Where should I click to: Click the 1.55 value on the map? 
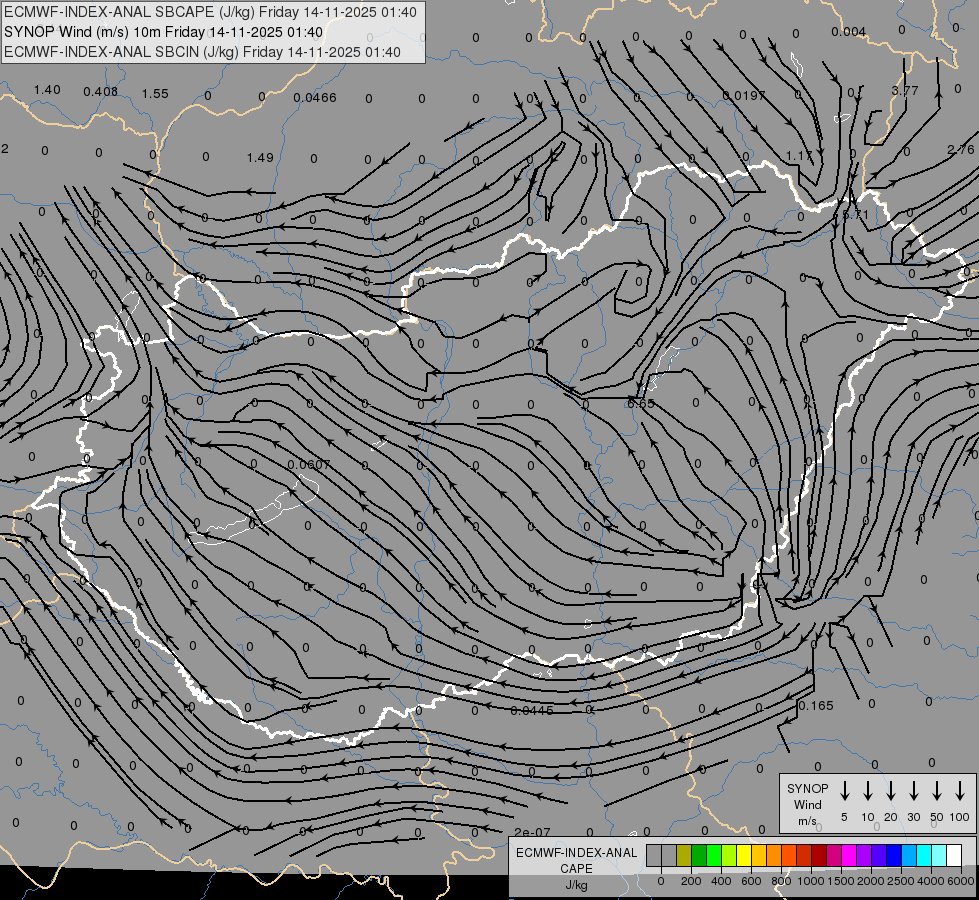click(x=155, y=94)
